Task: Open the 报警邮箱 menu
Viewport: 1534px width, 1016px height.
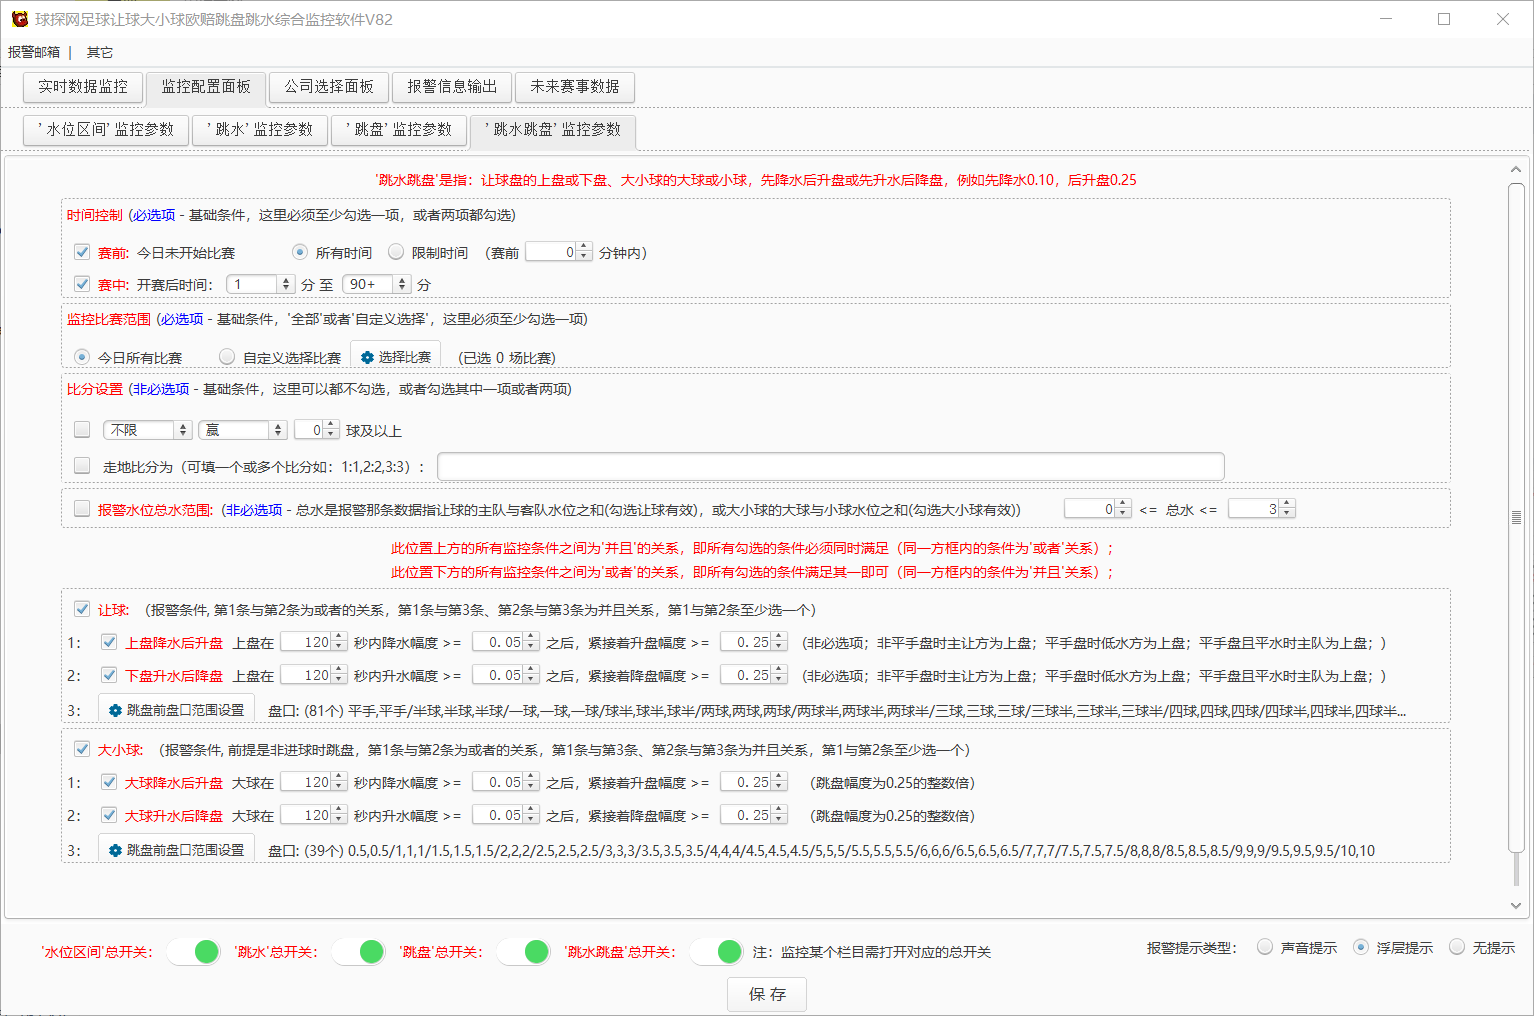Action: [x=34, y=52]
